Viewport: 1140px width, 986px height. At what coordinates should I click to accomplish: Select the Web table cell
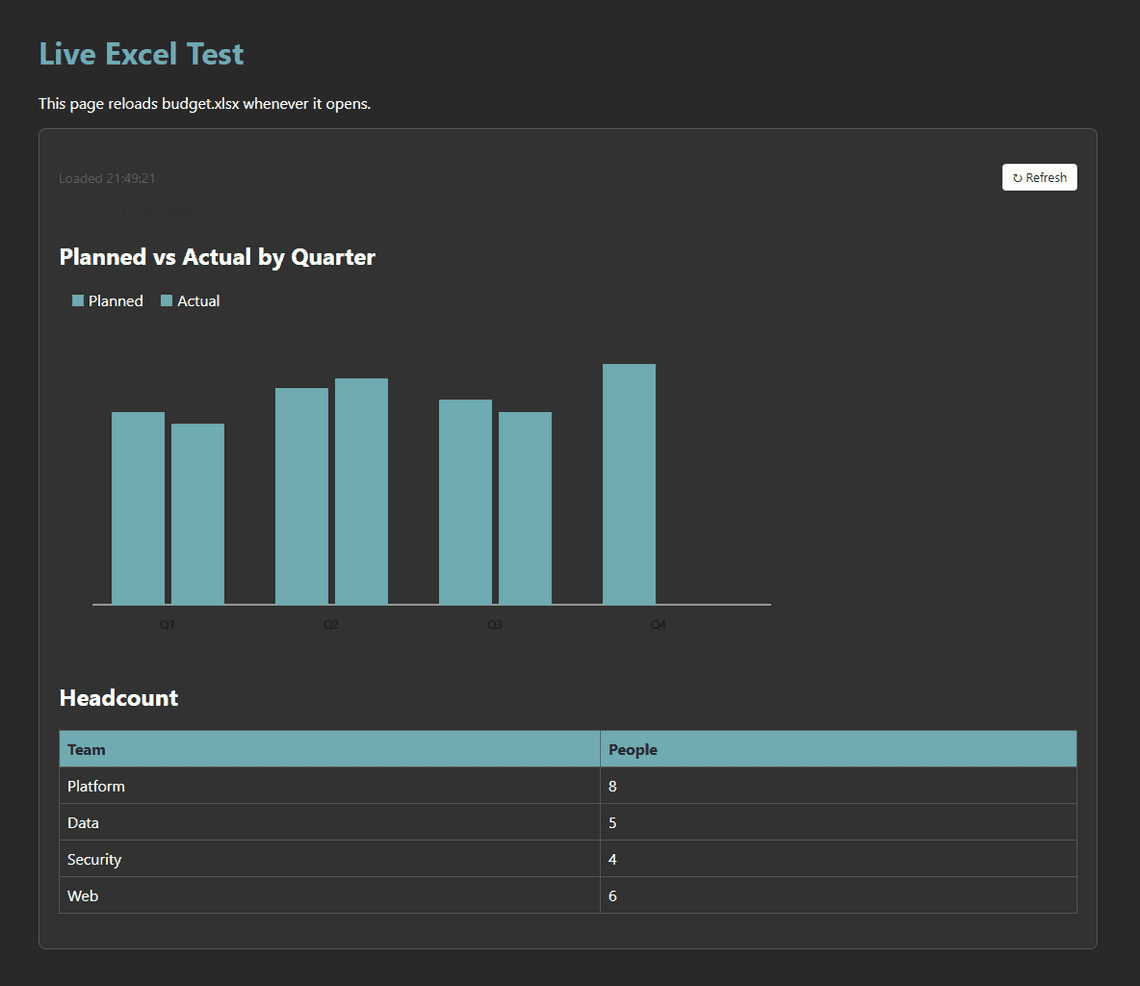coord(330,895)
